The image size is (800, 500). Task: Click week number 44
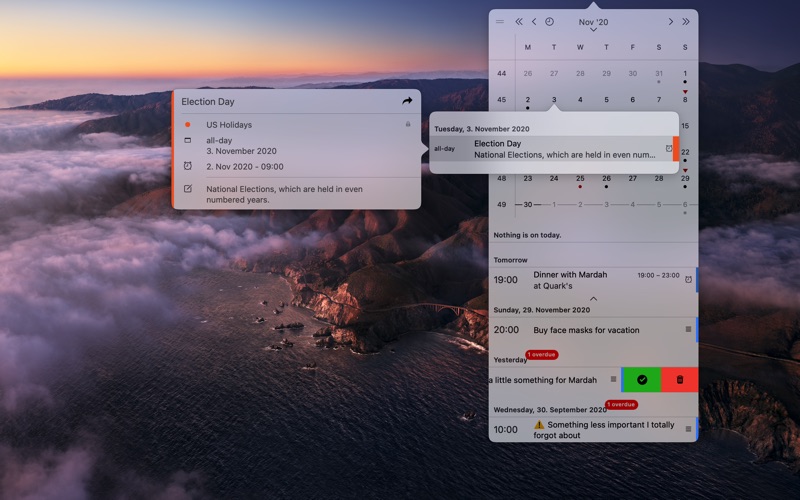coord(502,73)
